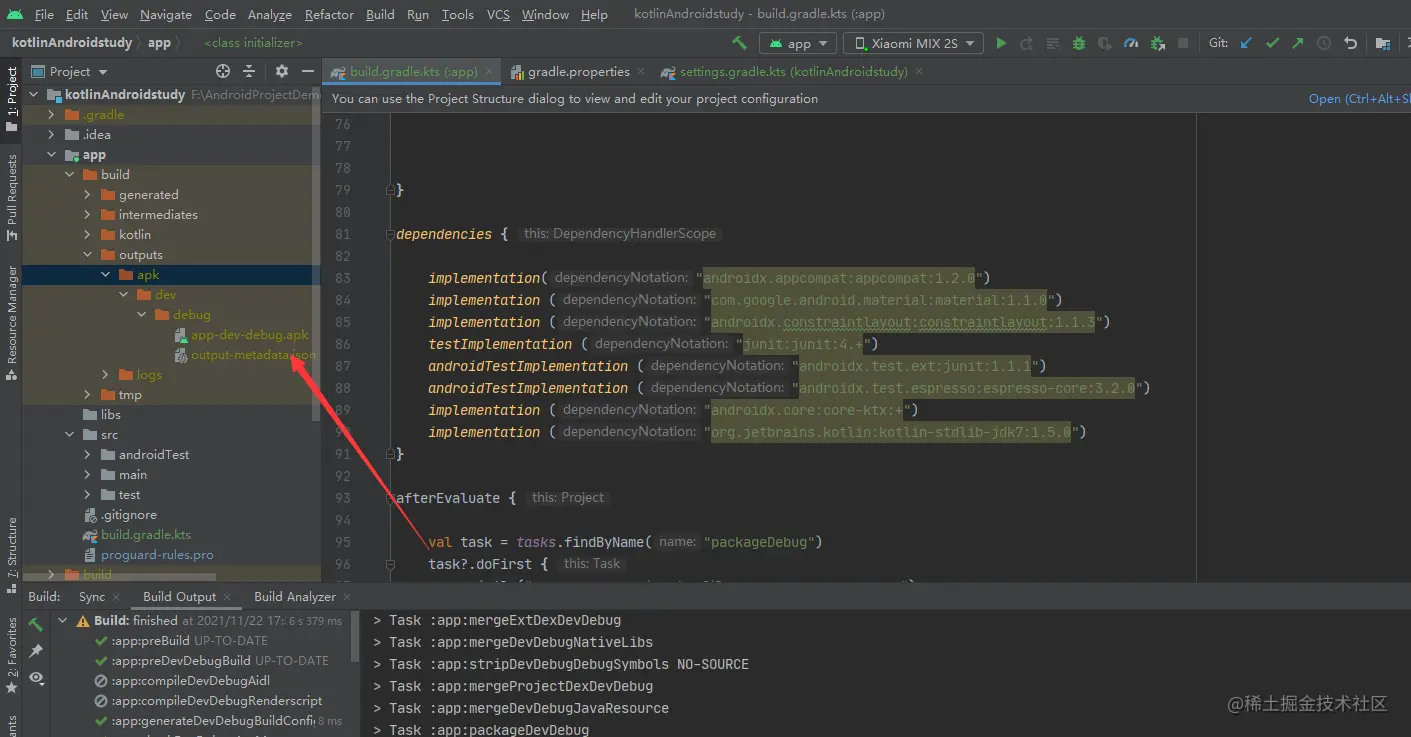Select app-dev-debug.apk file in tree
The width and height of the screenshot is (1411, 737).
250,335
